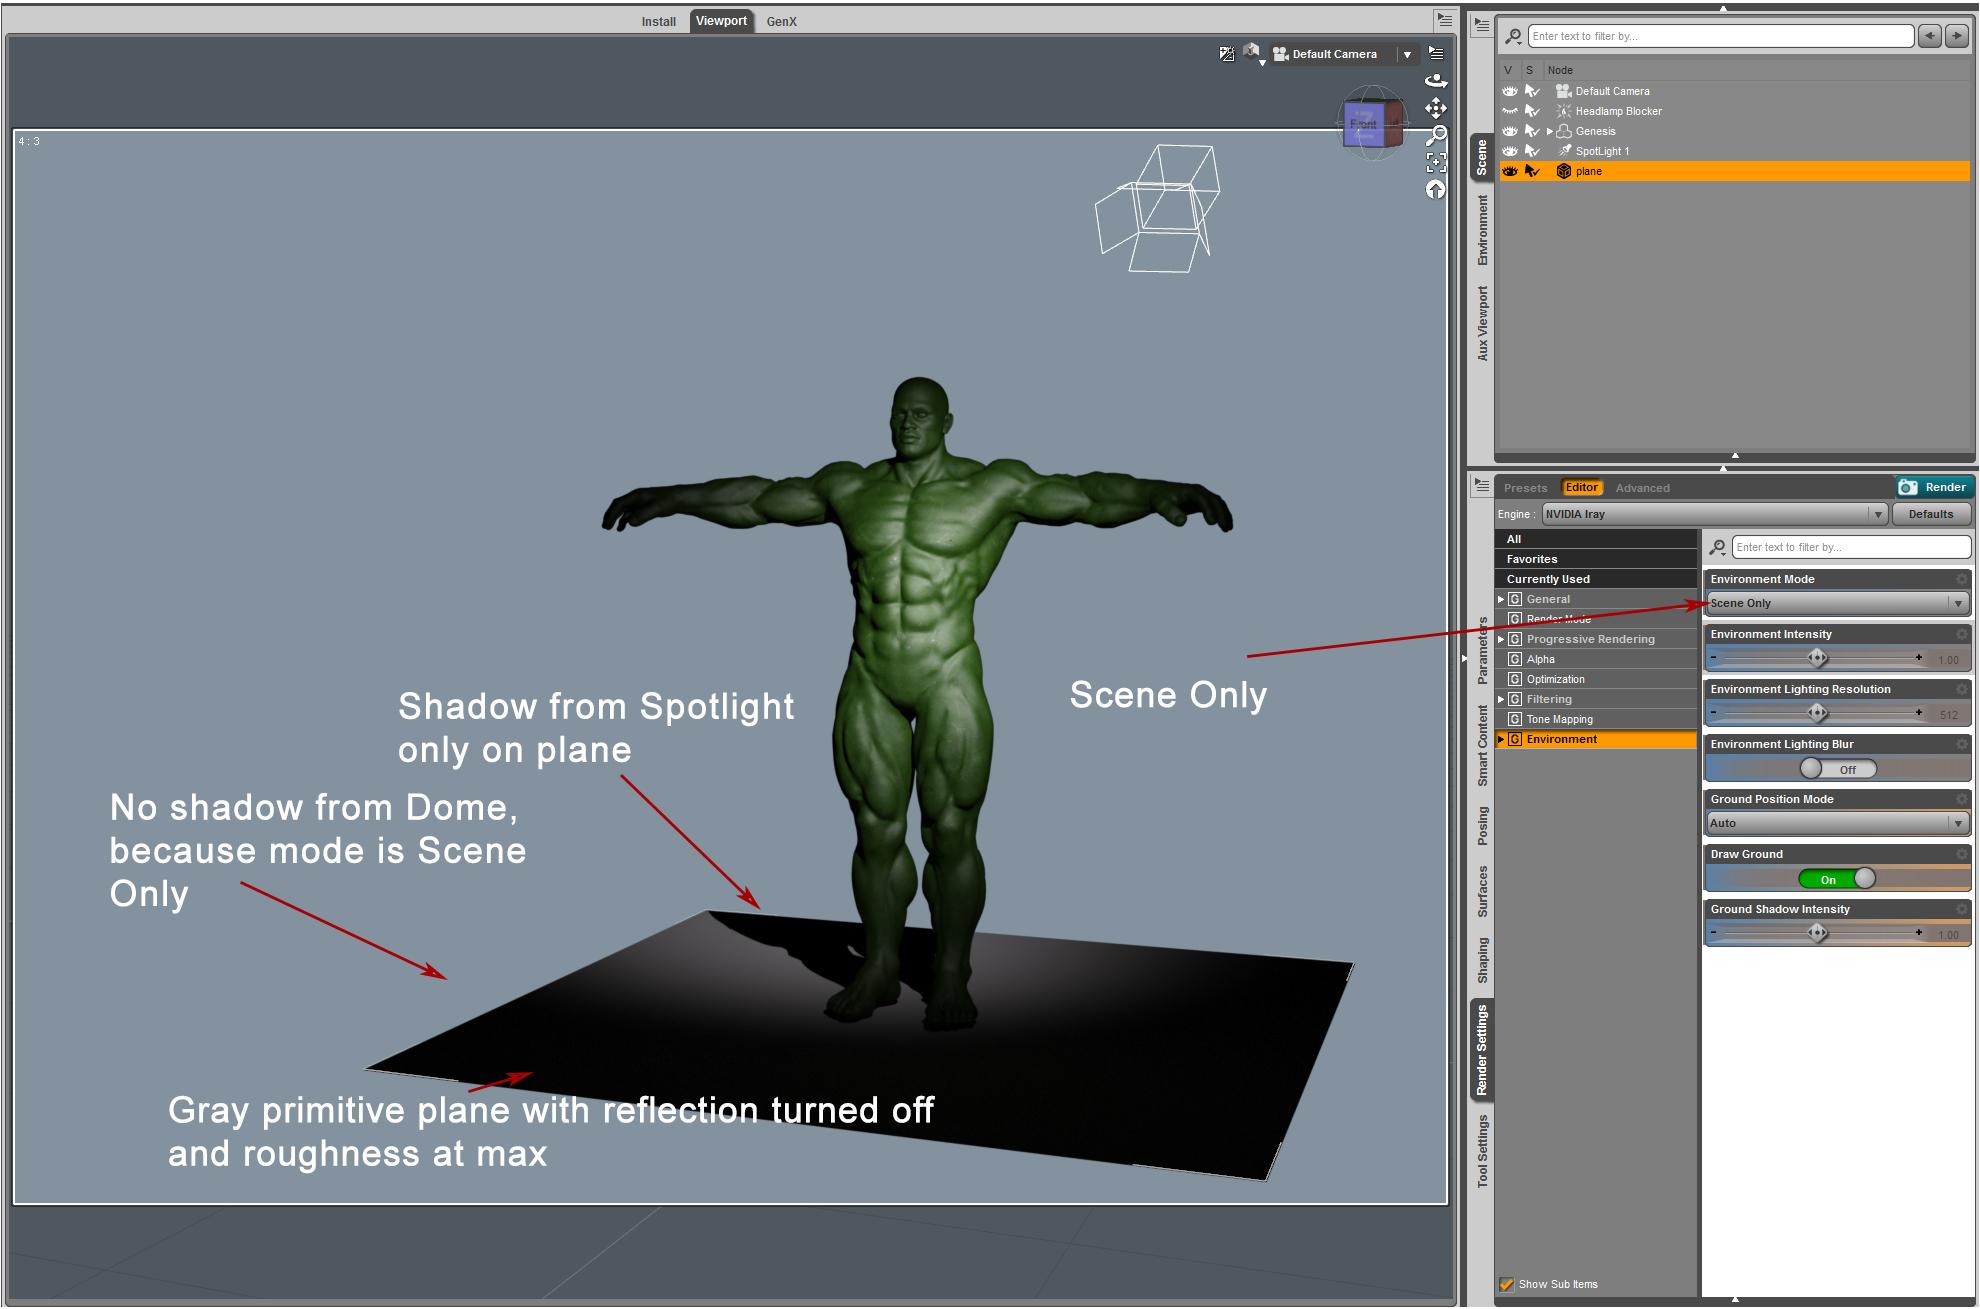Toggle Environment Lighting Blur switch
Image resolution: width=1980 pixels, height=1309 pixels.
click(1837, 769)
